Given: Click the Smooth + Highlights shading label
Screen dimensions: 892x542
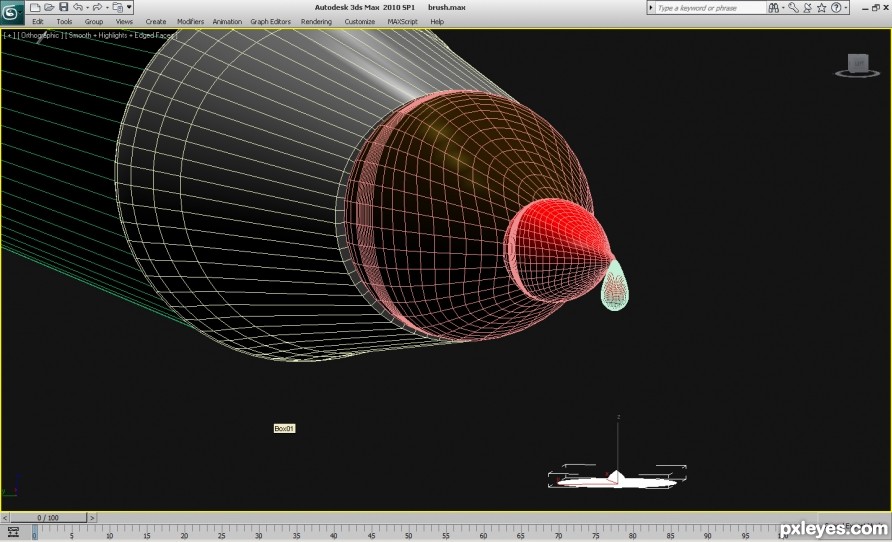Looking at the screenshot, I should (x=121, y=35).
